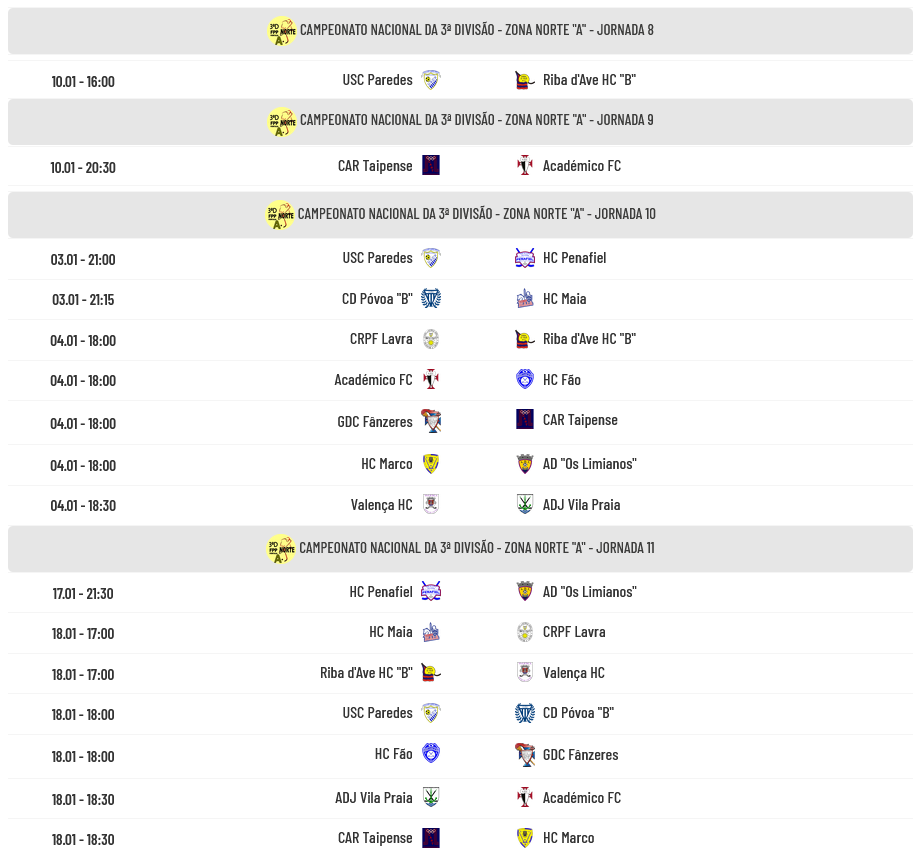Select GDC Fânzeres crest in Jornada 10

[431, 421]
